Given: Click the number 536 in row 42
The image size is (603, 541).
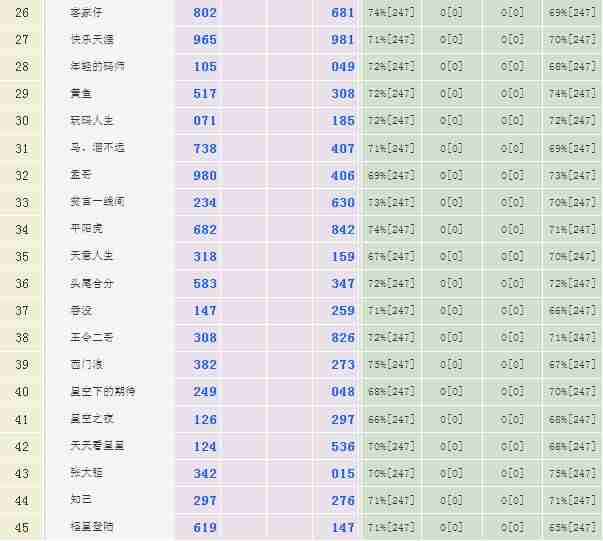Looking at the screenshot, I should click(x=343, y=447).
